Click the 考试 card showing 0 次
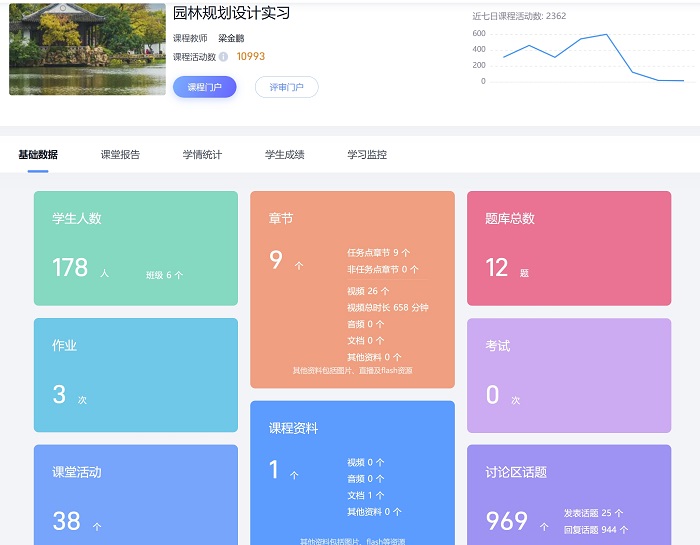 569,375
